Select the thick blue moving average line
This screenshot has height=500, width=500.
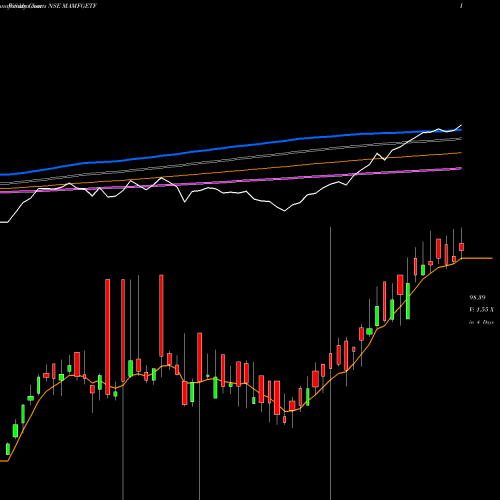(x=231, y=147)
